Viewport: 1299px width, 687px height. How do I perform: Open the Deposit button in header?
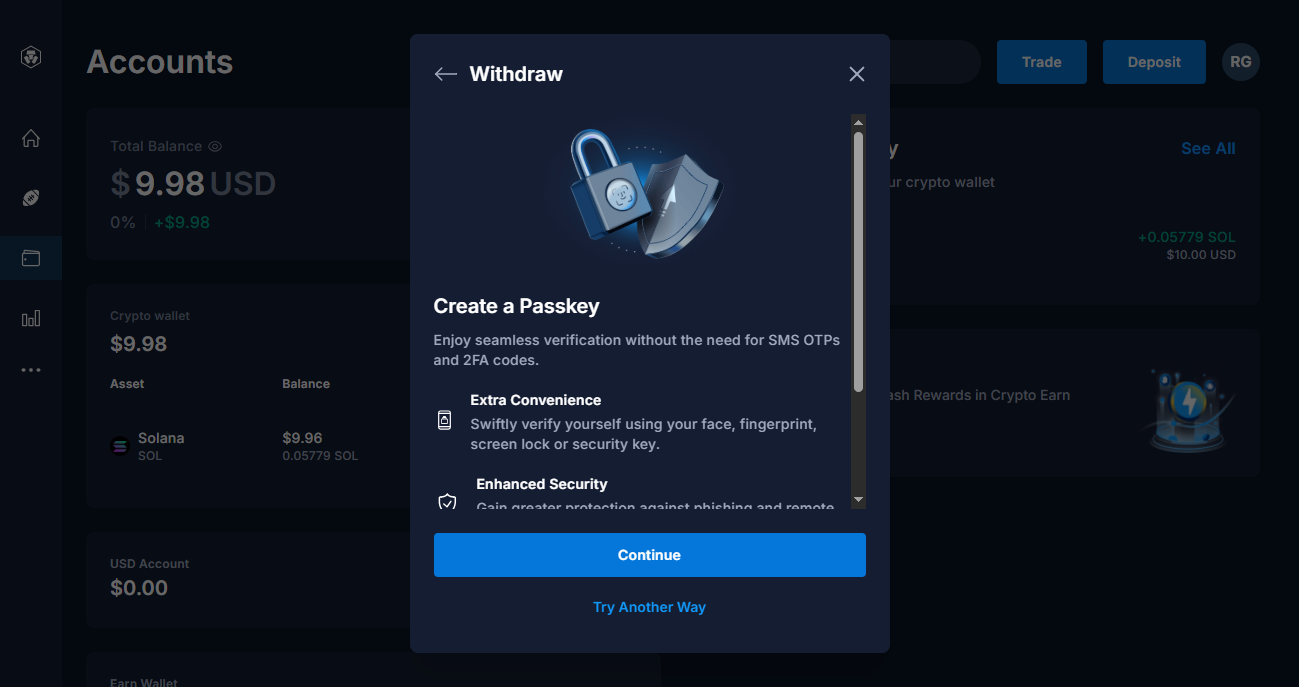(x=1154, y=62)
